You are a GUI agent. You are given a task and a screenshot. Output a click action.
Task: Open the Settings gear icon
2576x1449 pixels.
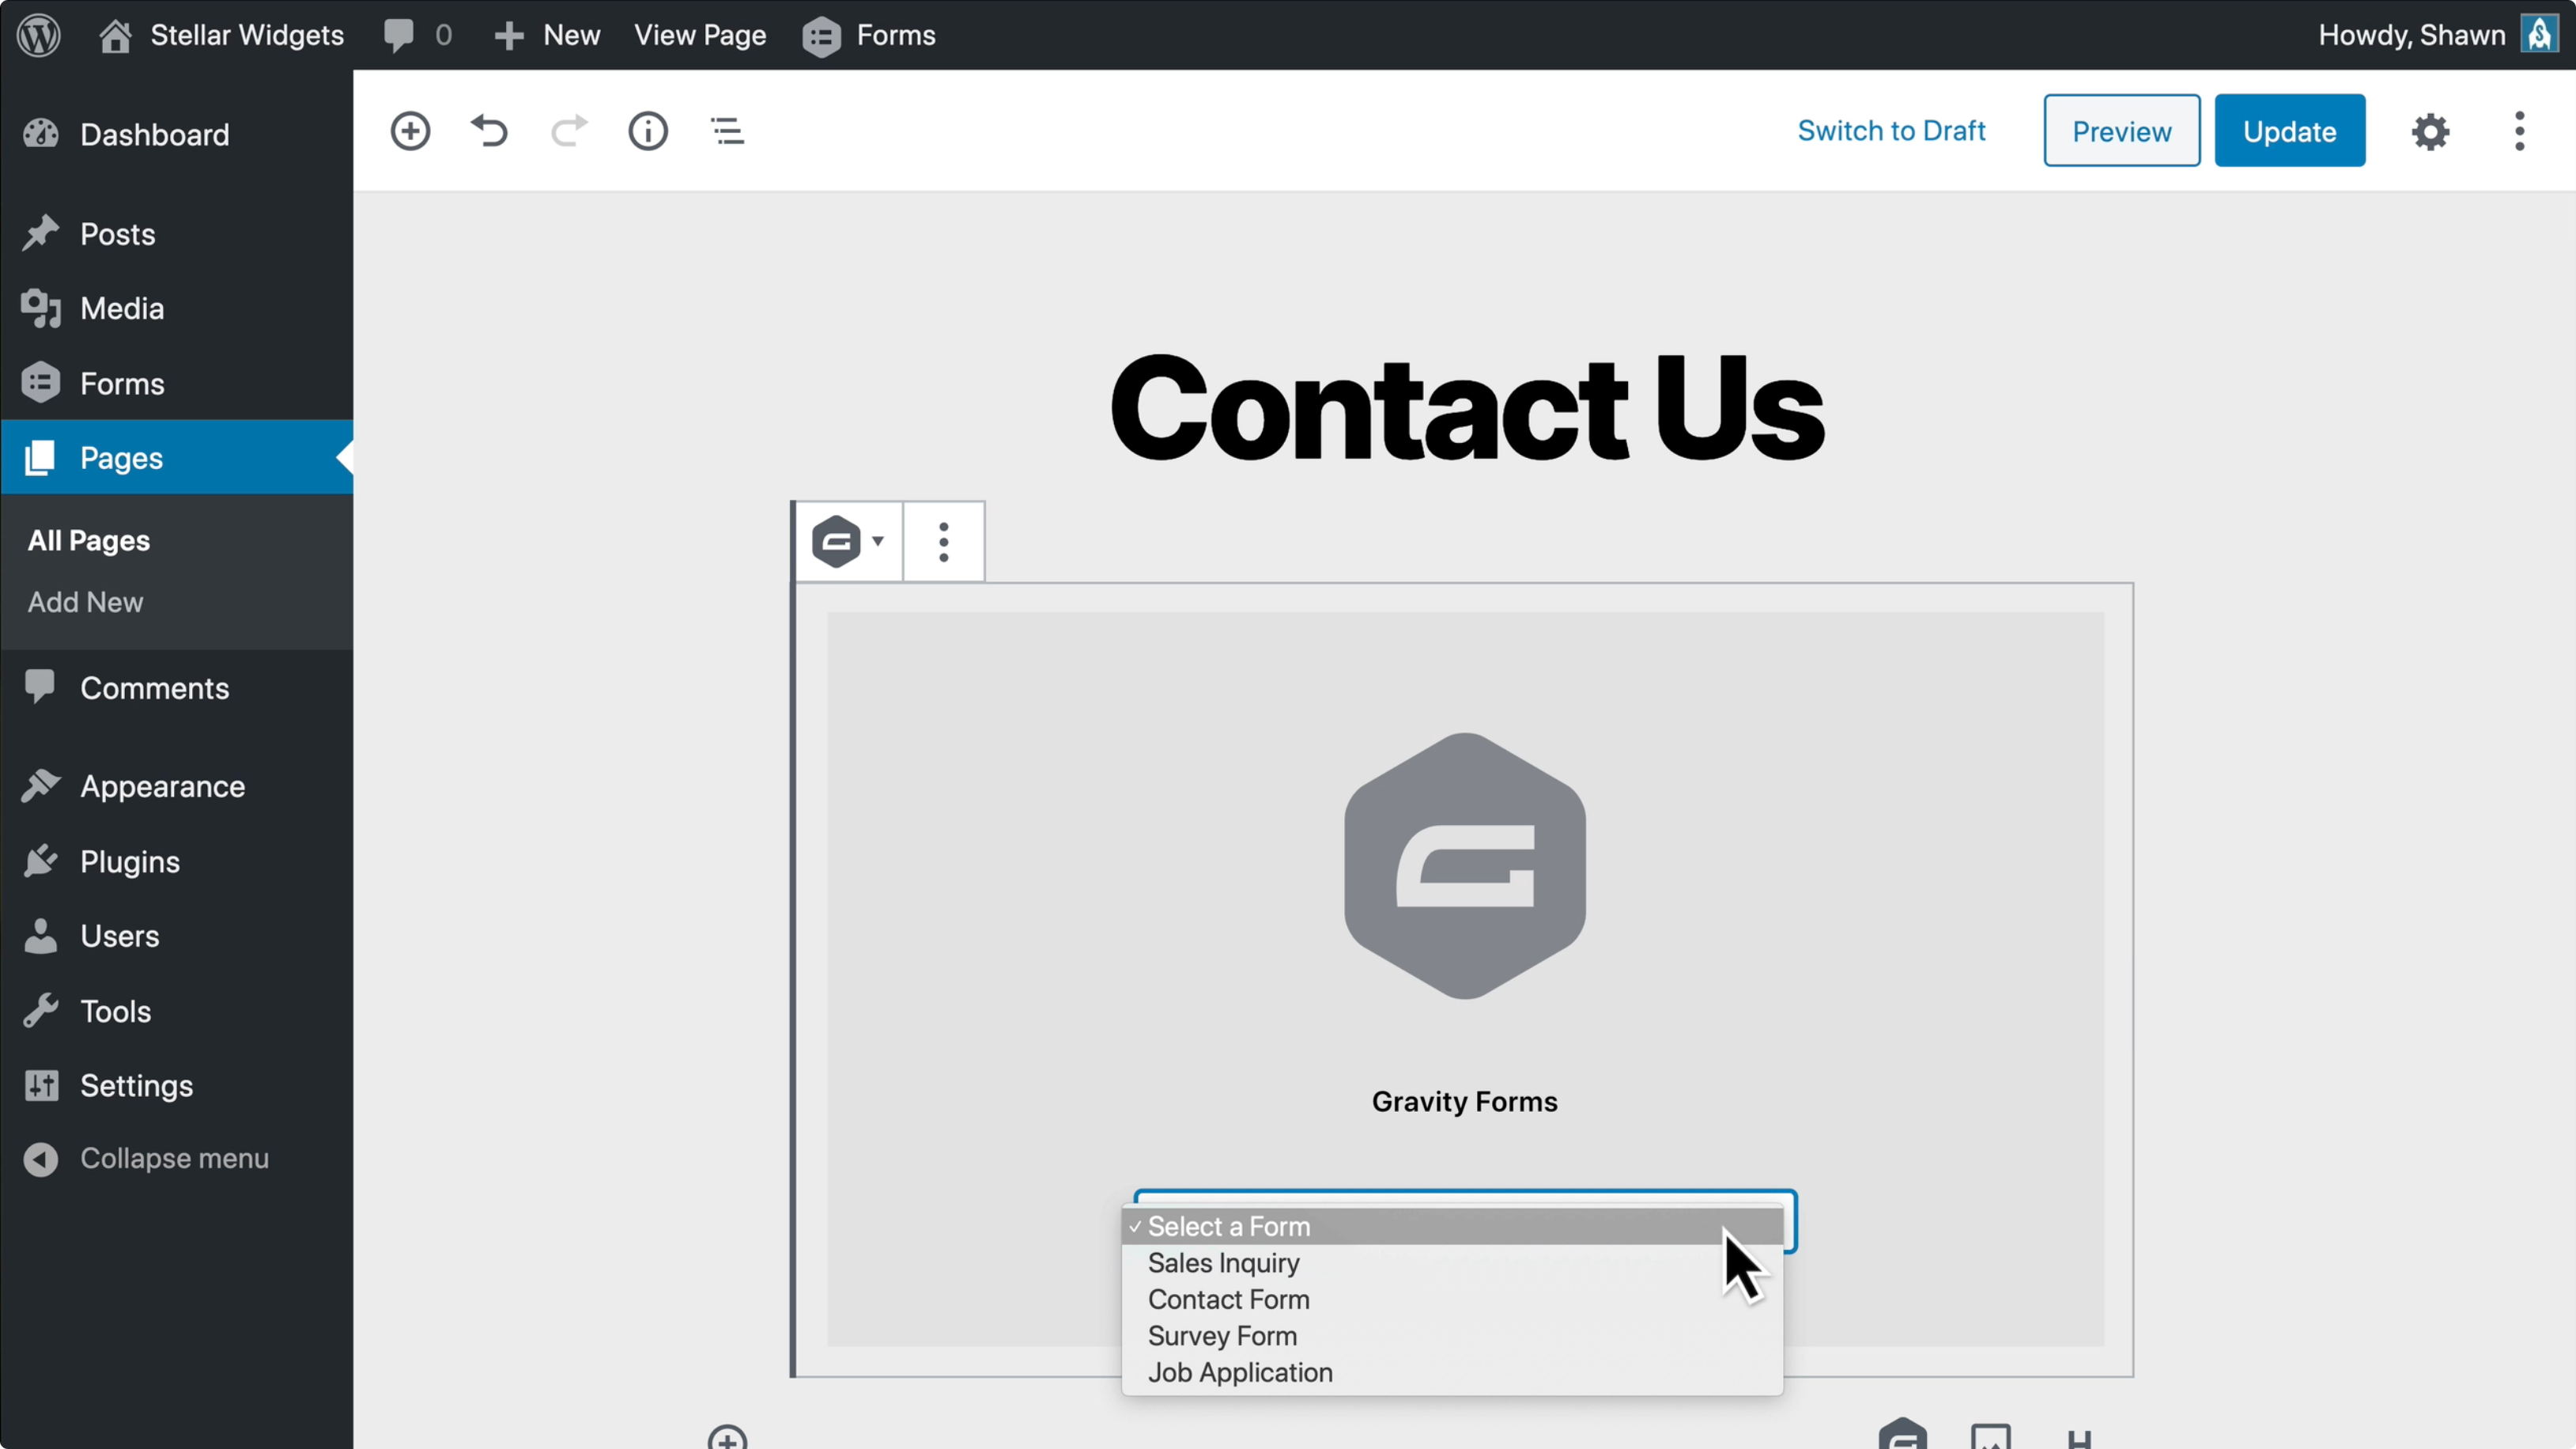coord(2430,131)
